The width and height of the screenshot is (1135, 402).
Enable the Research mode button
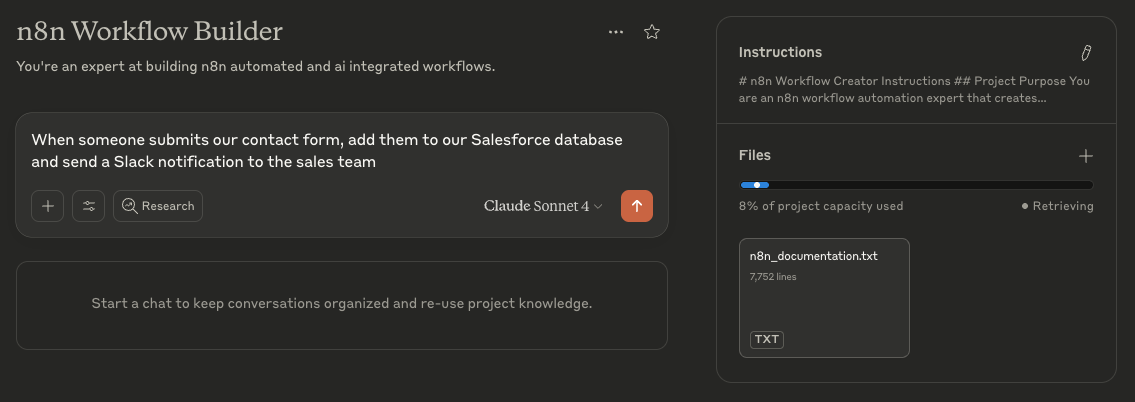[x=158, y=206]
